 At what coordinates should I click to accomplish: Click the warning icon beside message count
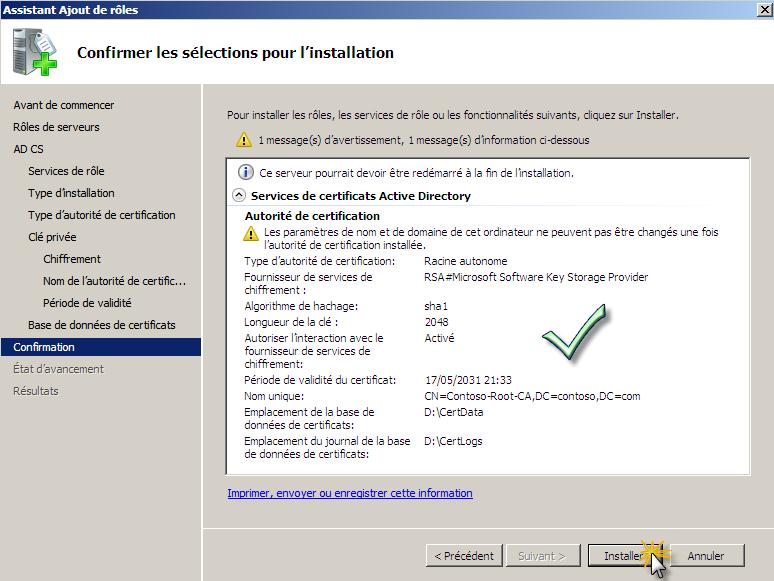pos(243,140)
